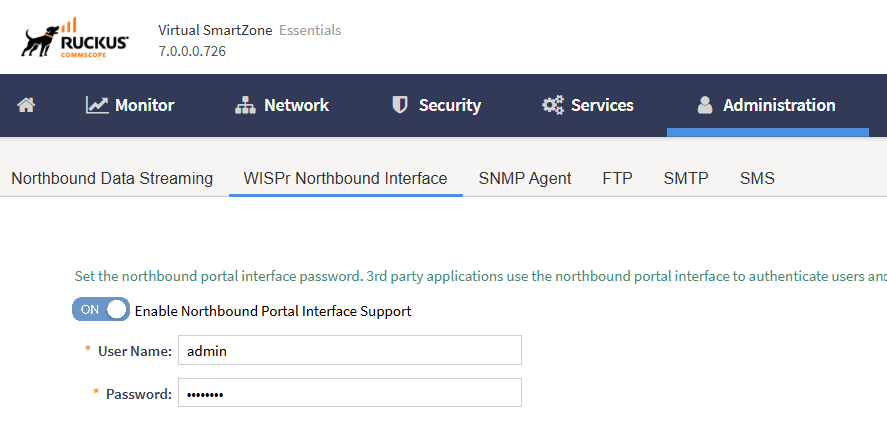Click the User Name input field
This screenshot has height=431, width=887.
pyautogui.click(x=350, y=351)
